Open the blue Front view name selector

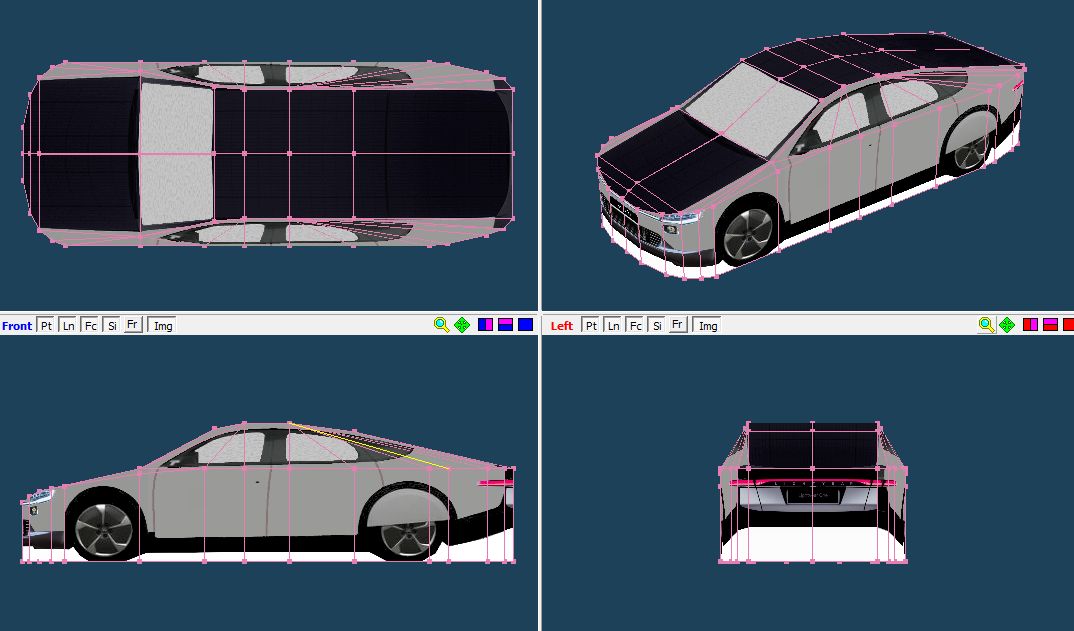[17, 326]
